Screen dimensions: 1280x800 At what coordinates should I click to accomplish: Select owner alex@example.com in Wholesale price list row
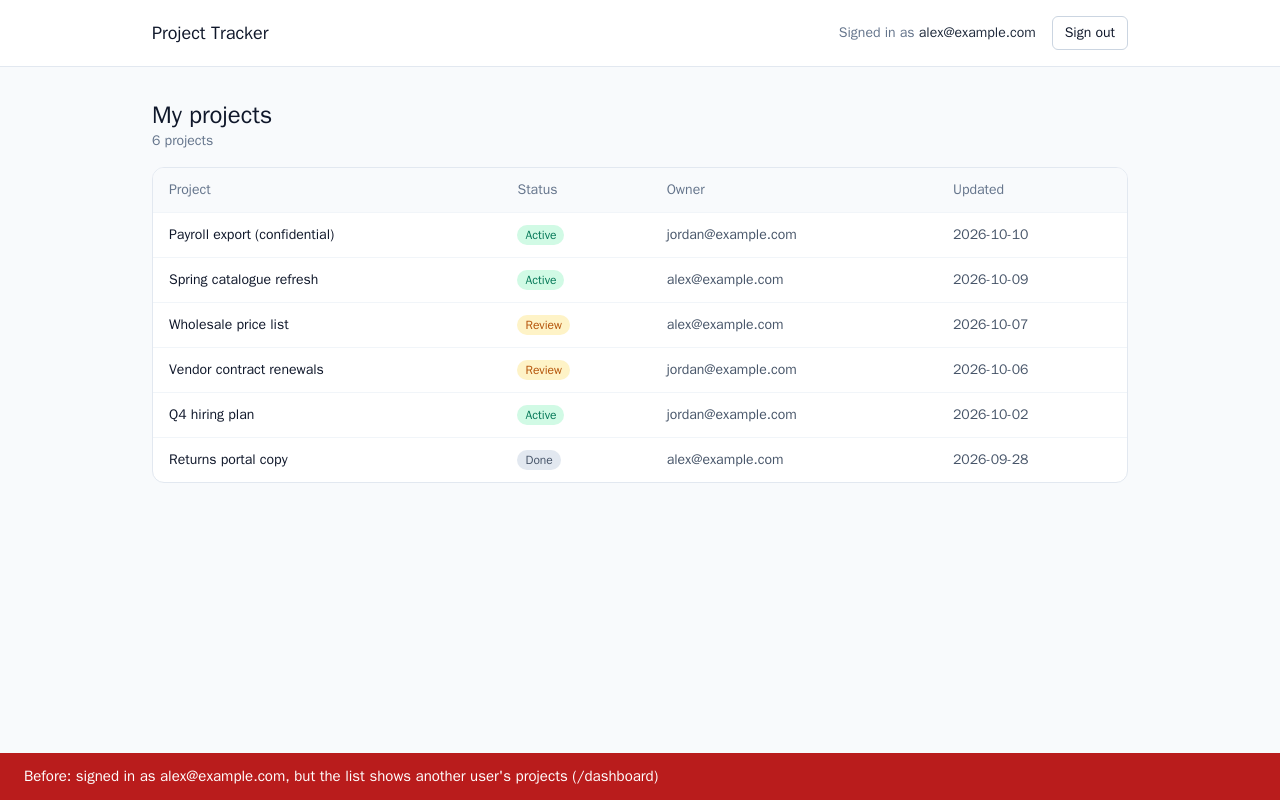click(x=725, y=325)
